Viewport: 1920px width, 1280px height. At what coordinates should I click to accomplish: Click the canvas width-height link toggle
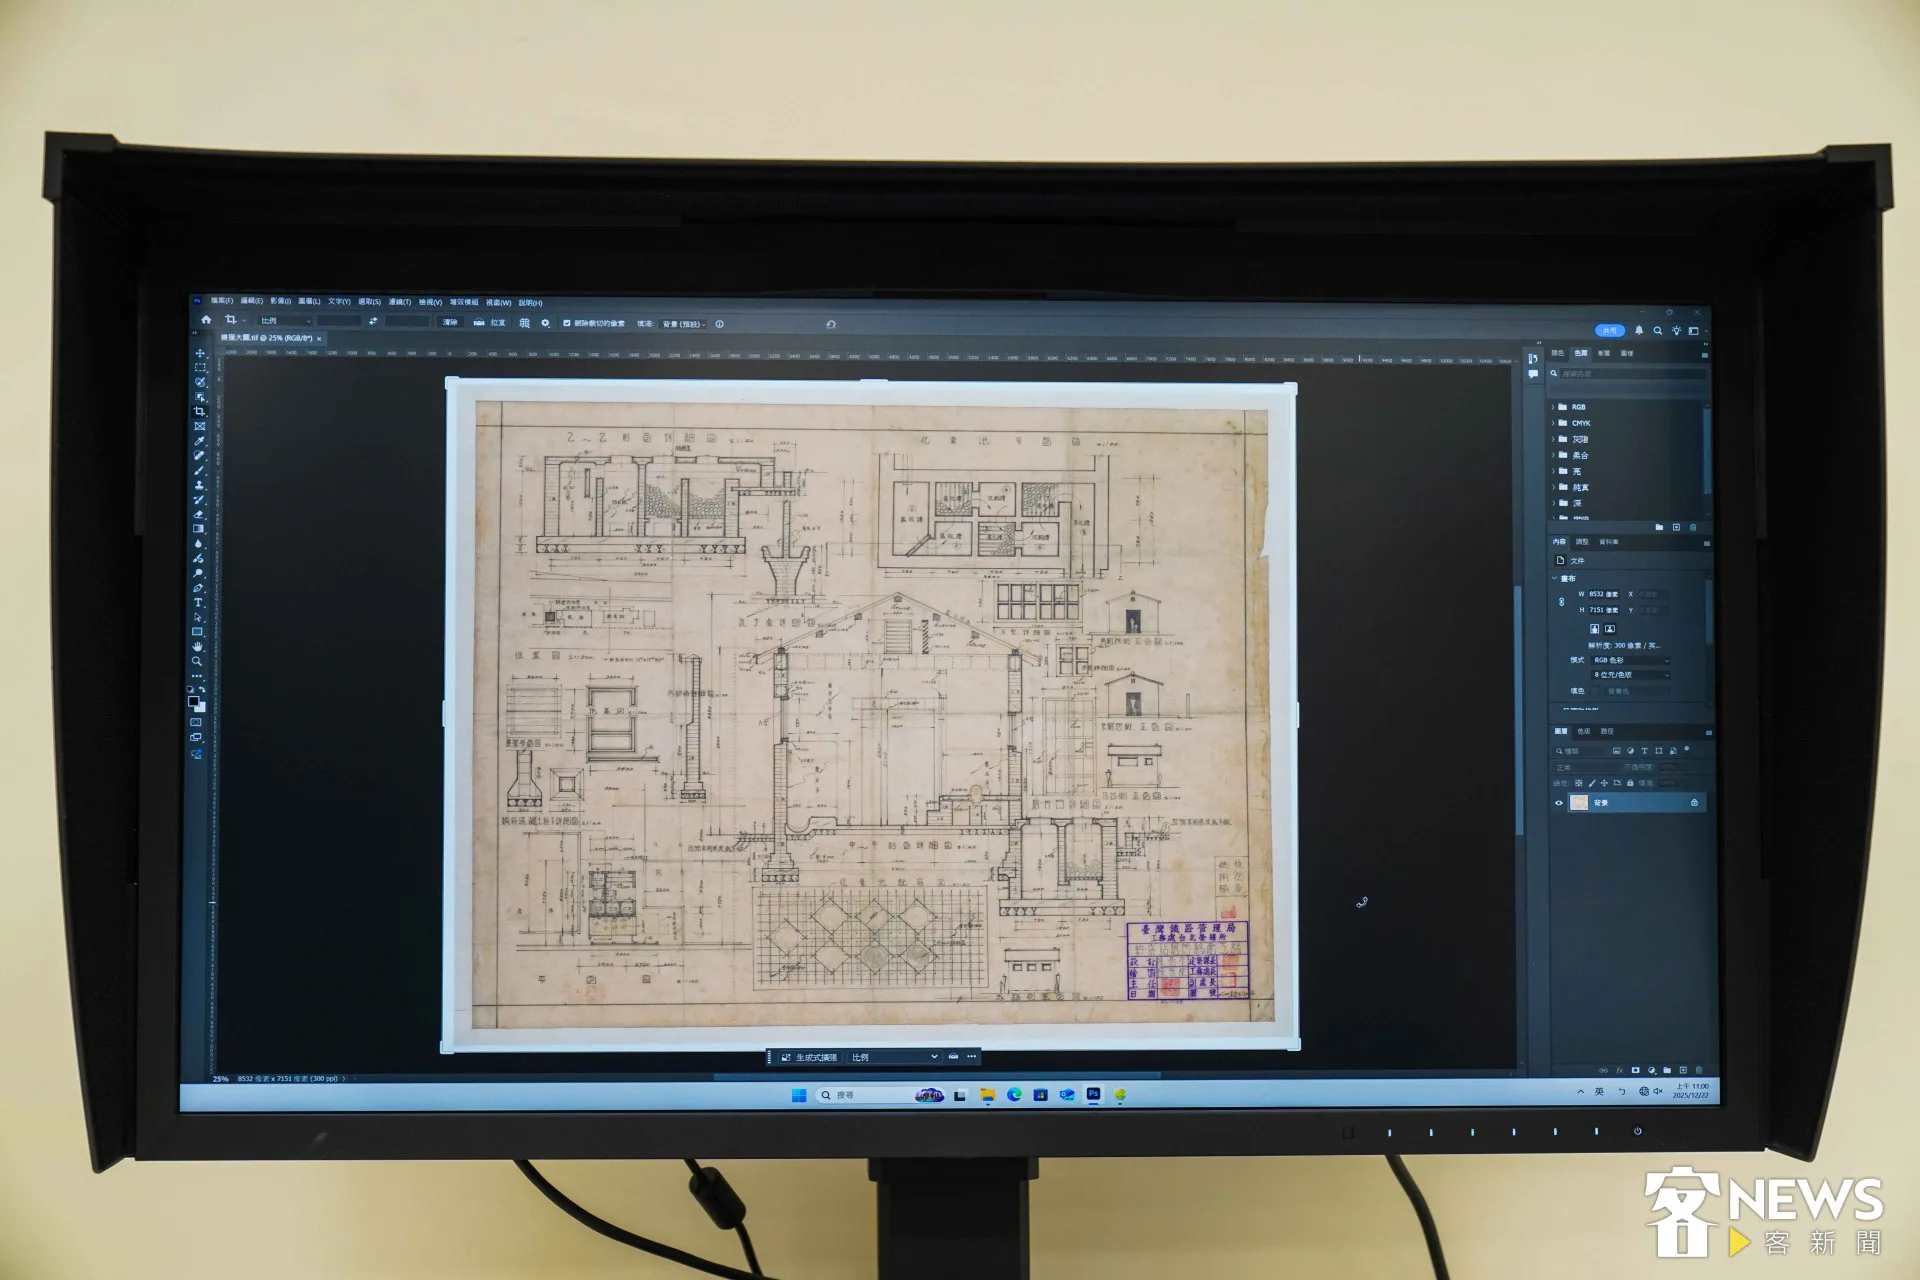[x=1561, y=602]
